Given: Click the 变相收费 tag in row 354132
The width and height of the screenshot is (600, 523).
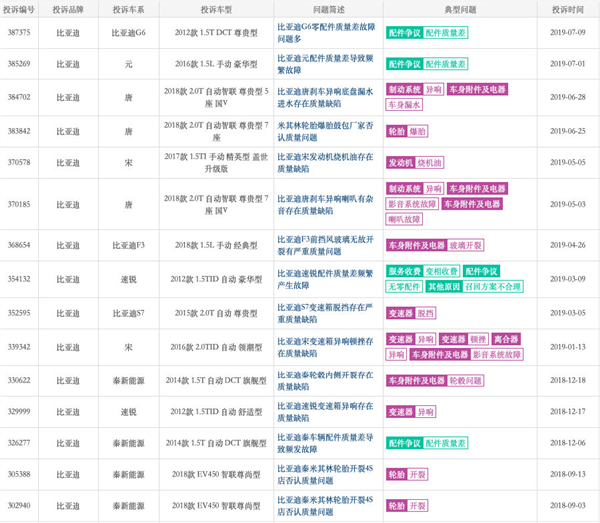Looking at the screenshot, I should 442,272.
